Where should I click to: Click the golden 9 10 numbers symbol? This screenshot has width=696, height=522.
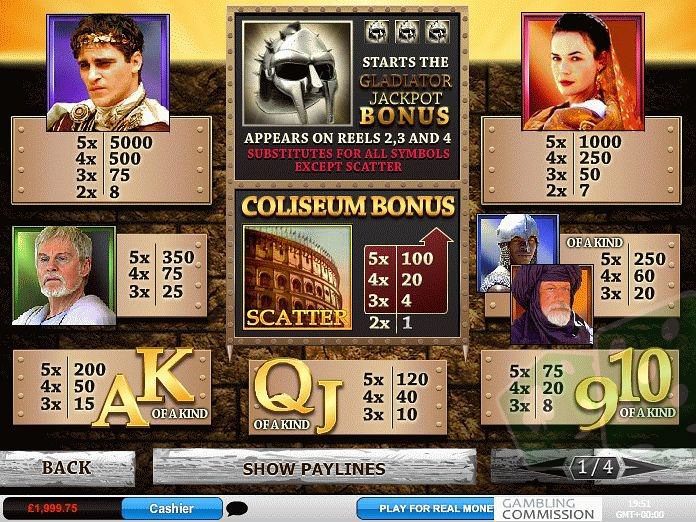pos(626,387)
